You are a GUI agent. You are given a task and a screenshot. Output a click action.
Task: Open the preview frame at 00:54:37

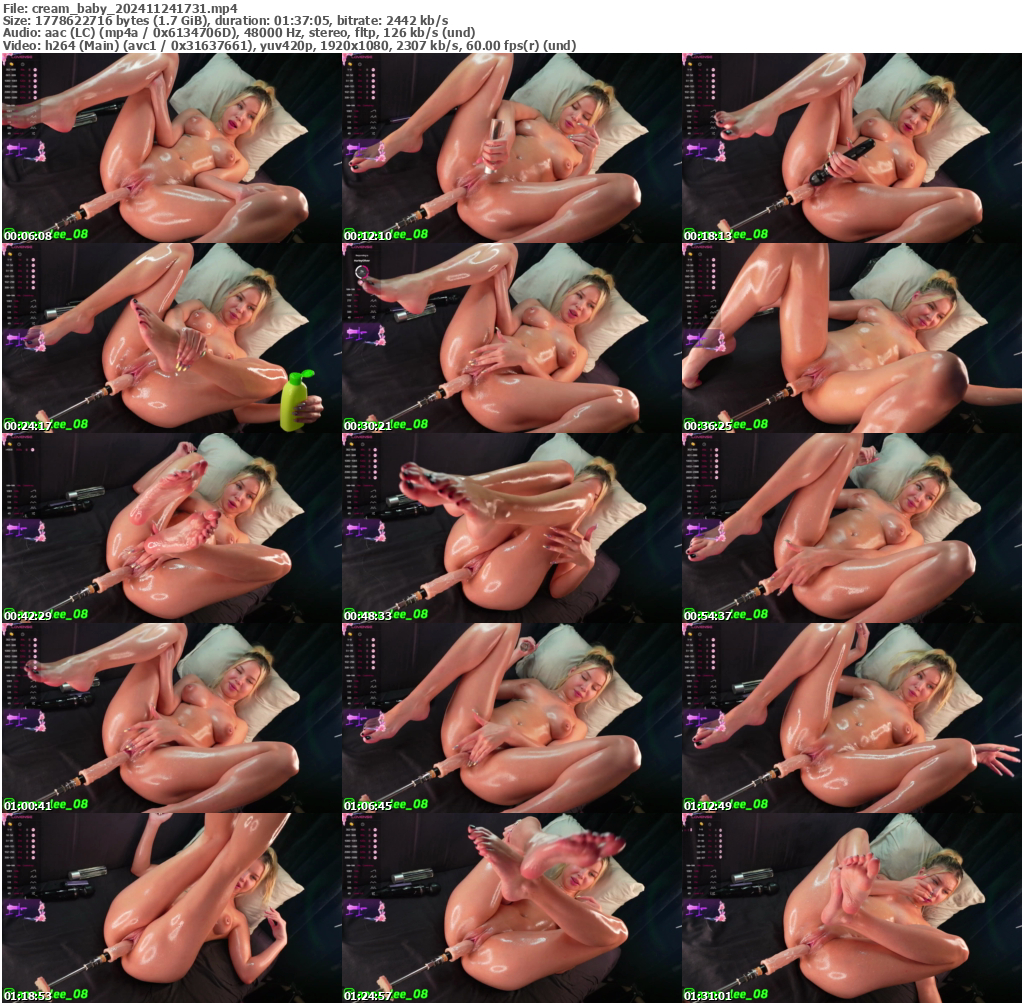pyautogui.click(x=851, y=527)
